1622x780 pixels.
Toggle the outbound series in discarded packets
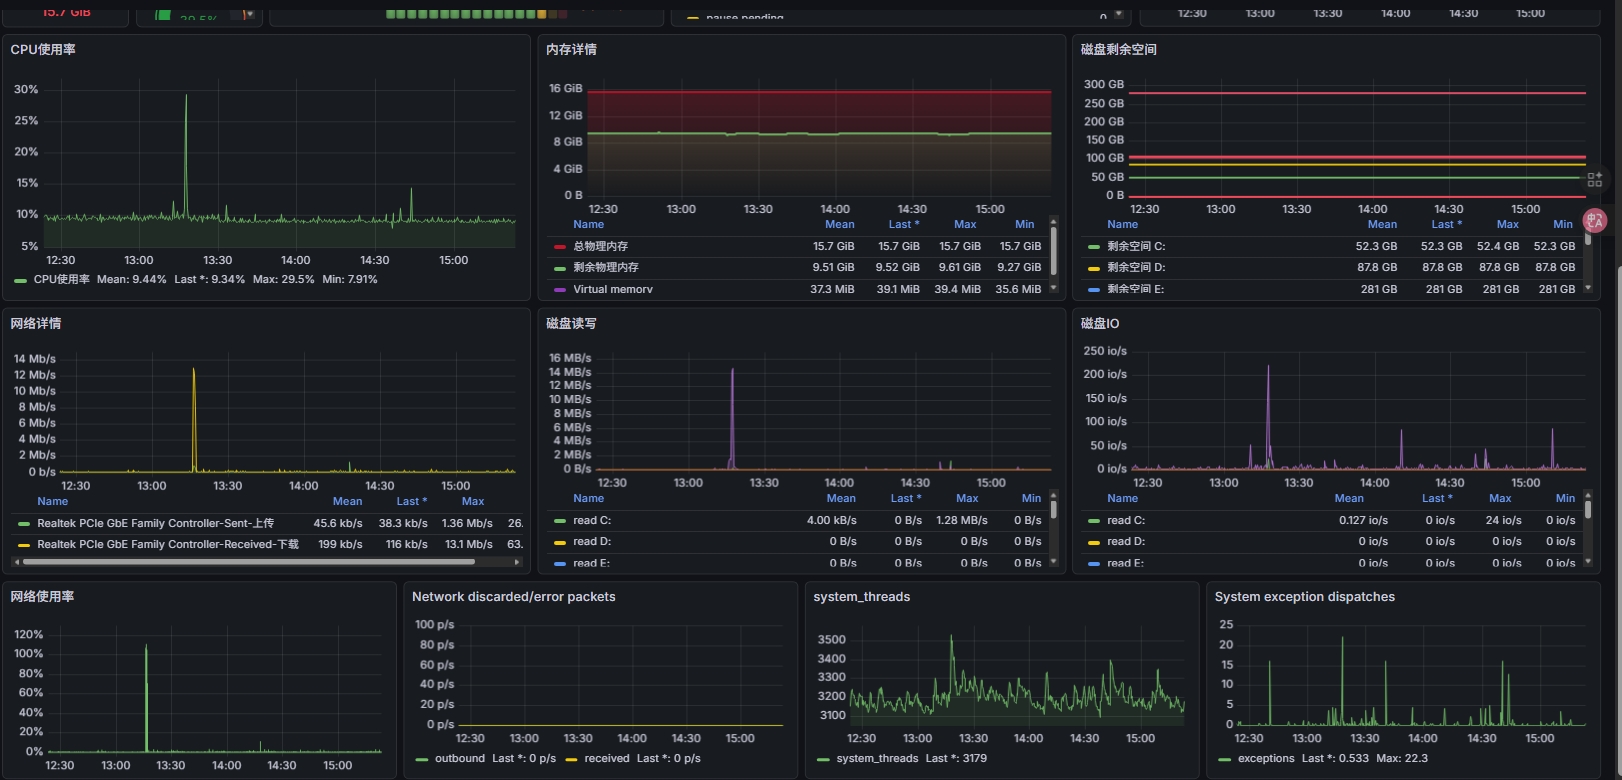tap(460, 758)
